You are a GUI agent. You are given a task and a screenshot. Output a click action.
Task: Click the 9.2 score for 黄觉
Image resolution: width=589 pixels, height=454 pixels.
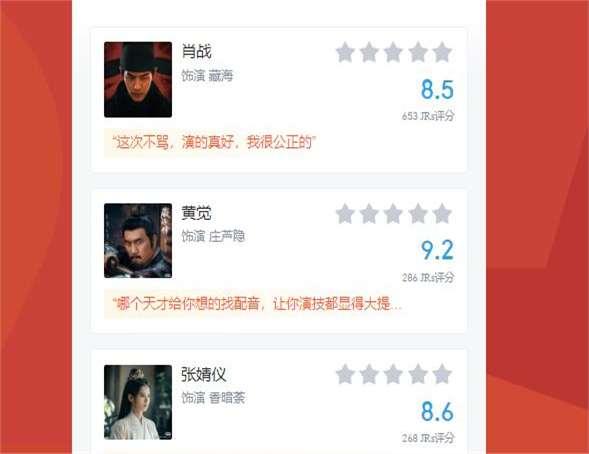pos(437,250)
